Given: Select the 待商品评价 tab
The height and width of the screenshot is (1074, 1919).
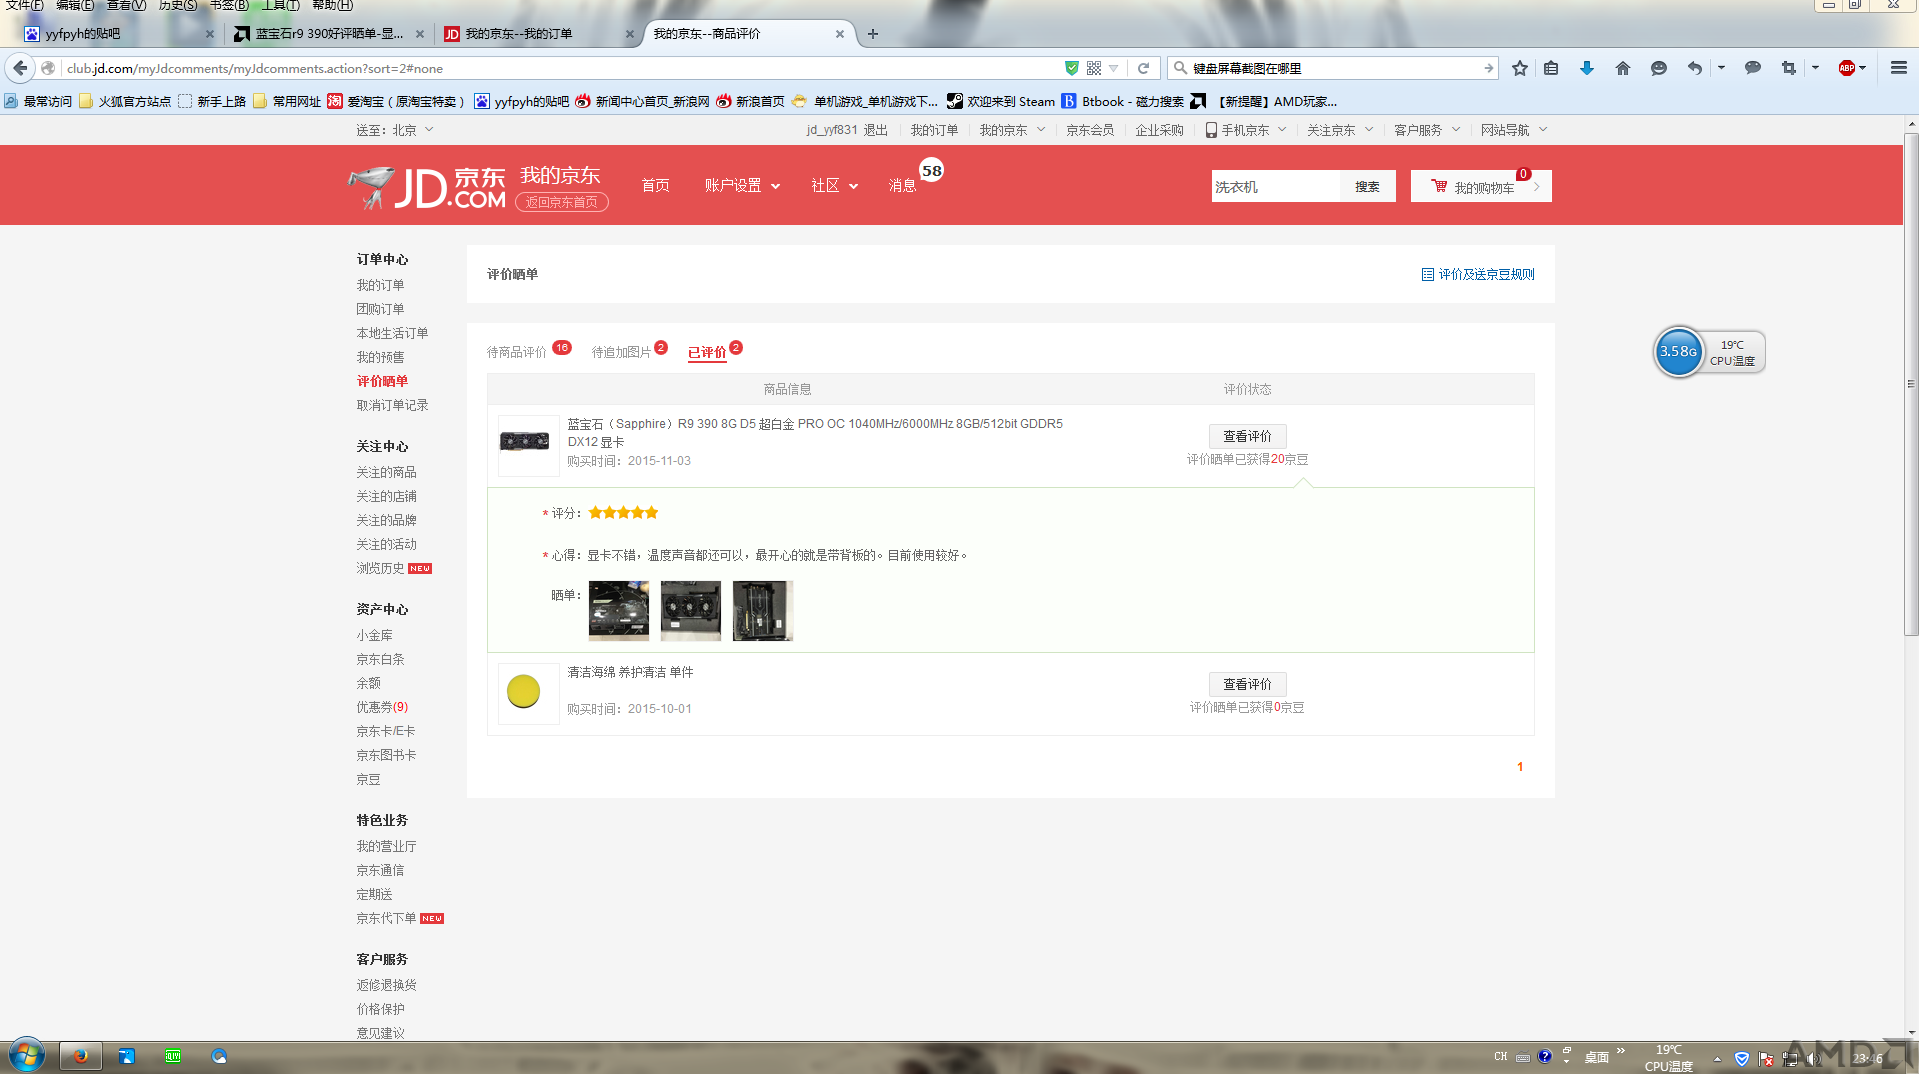Looking at the screenshot, I should pos(517,352).
